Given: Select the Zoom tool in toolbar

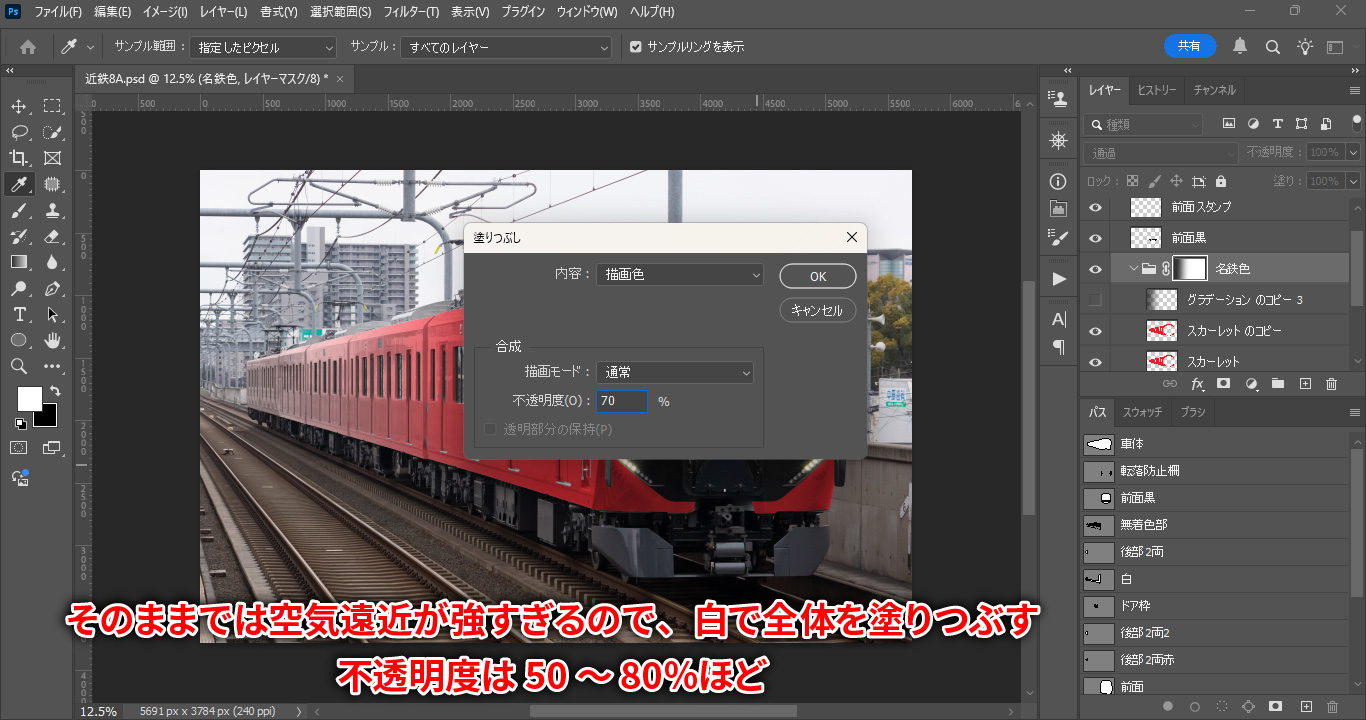Looking at the screenshot, I should (19, 366).
